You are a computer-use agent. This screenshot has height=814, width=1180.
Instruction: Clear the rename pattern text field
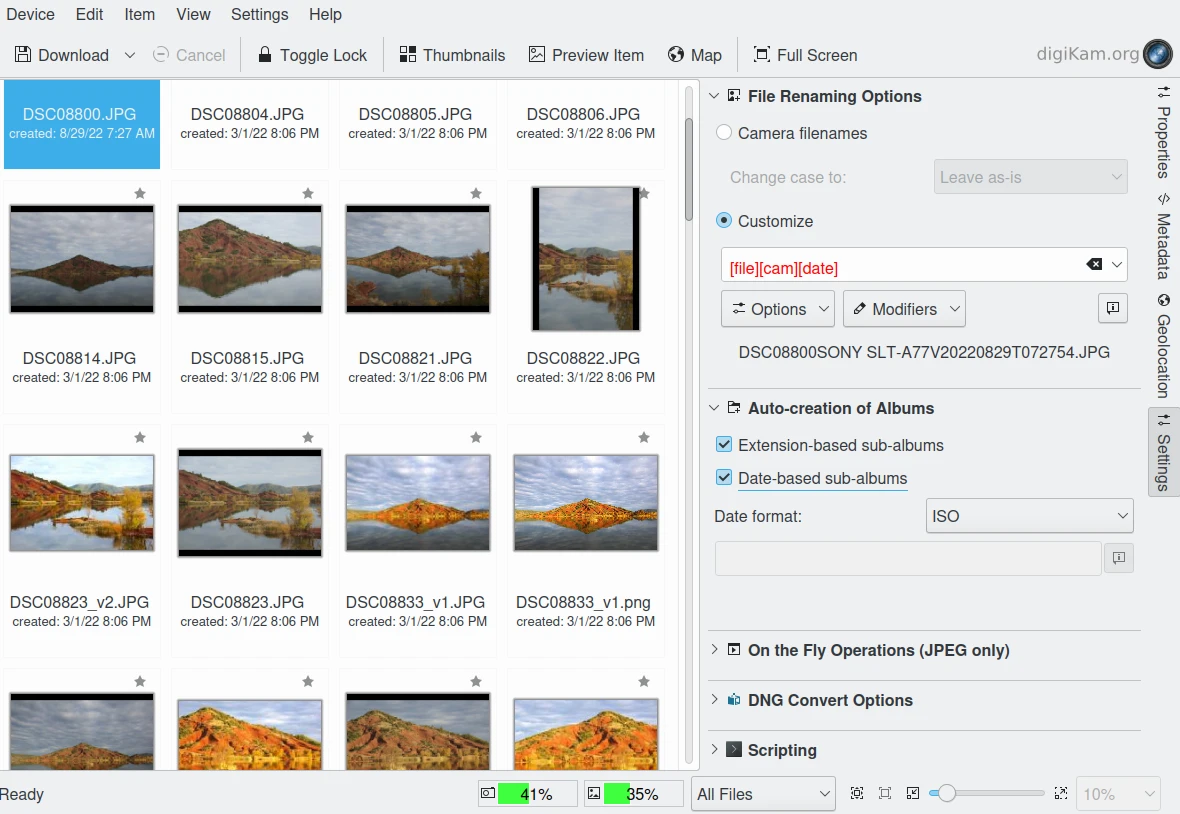click(x=1094, y=265)
